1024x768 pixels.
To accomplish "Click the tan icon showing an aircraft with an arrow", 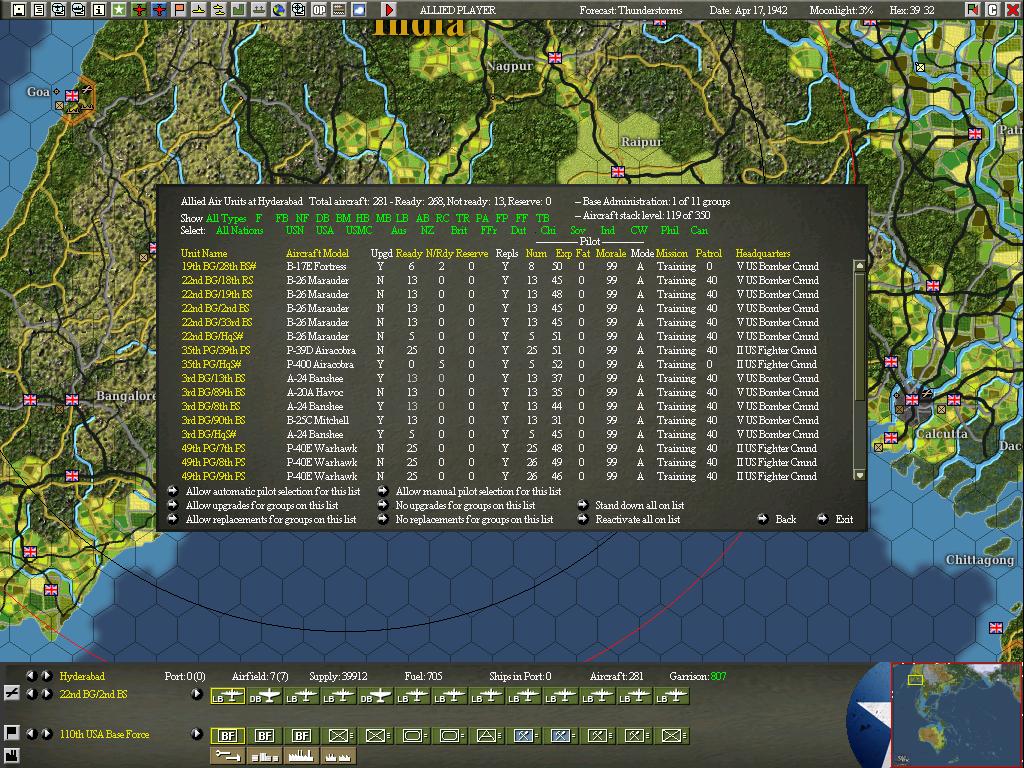I will pyautogui.click(x=227, y=756).
